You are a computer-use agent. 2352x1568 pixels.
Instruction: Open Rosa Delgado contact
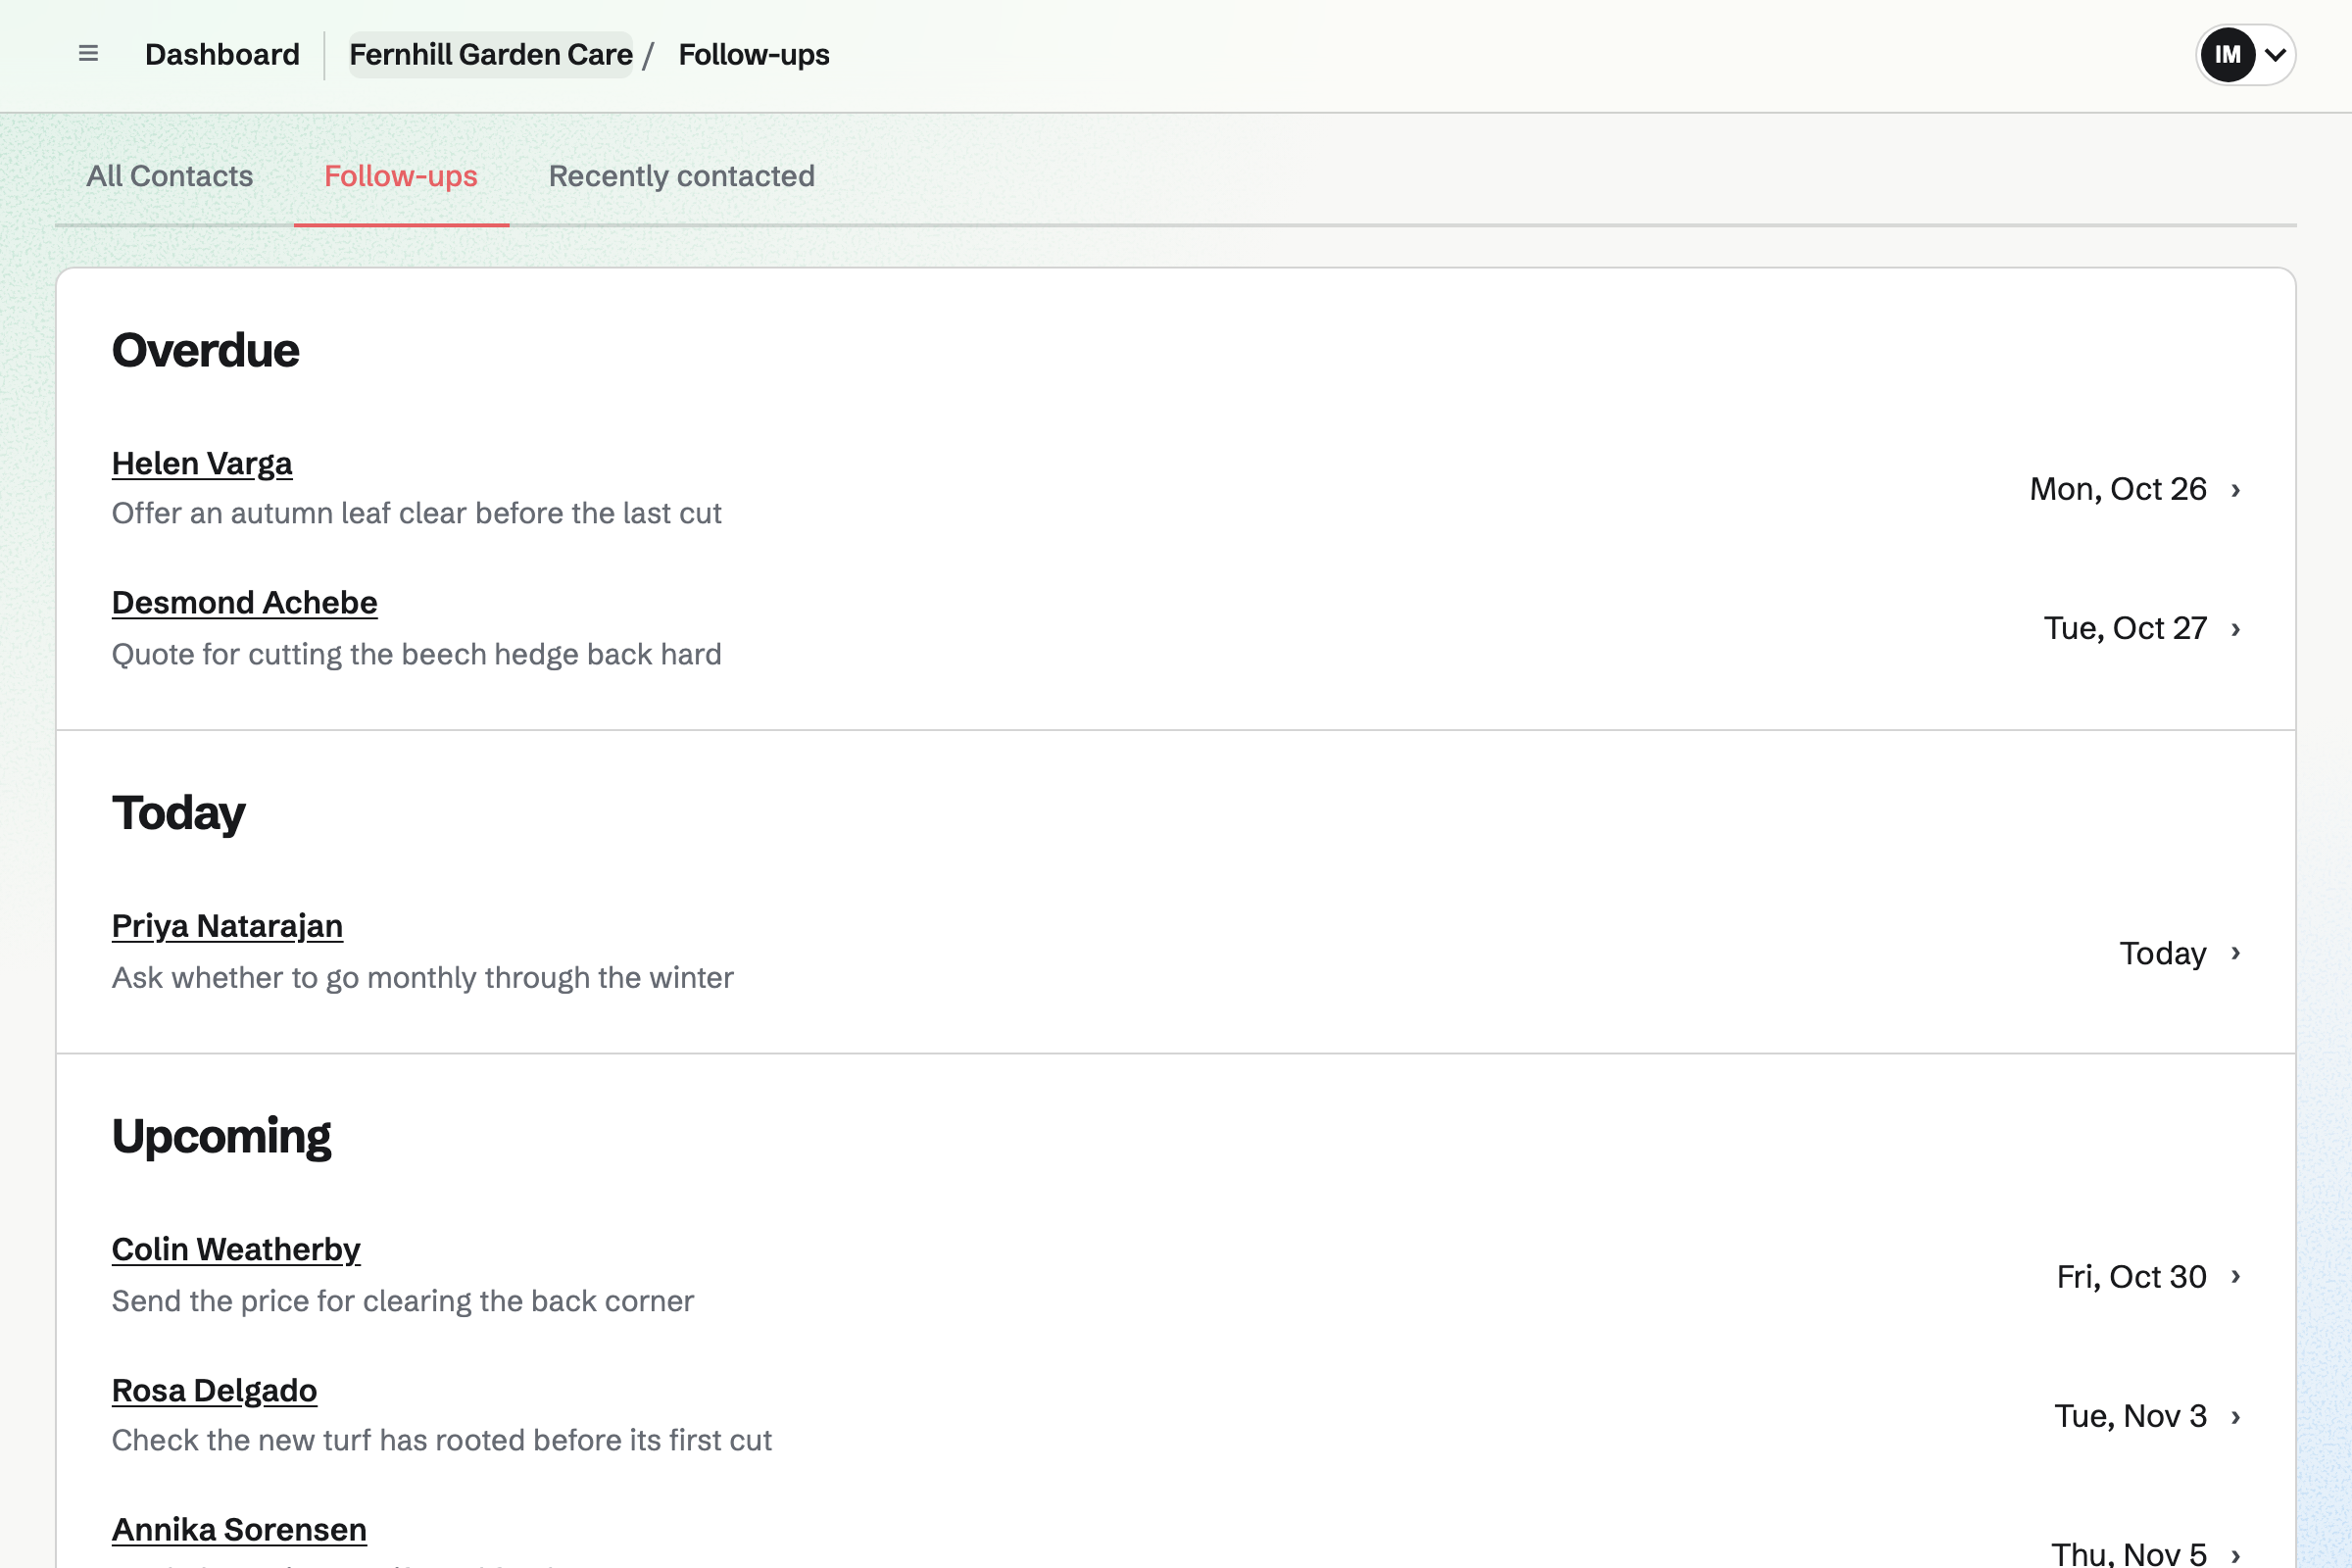tap(214, 1390)
